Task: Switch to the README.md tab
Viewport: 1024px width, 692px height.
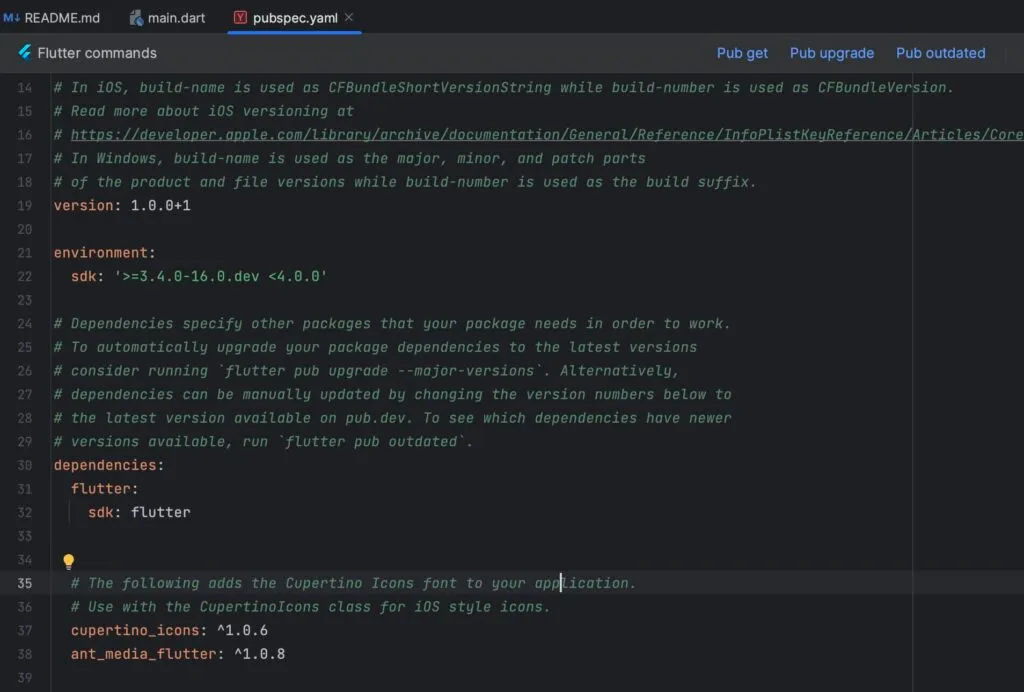Action: pos(52,18)
